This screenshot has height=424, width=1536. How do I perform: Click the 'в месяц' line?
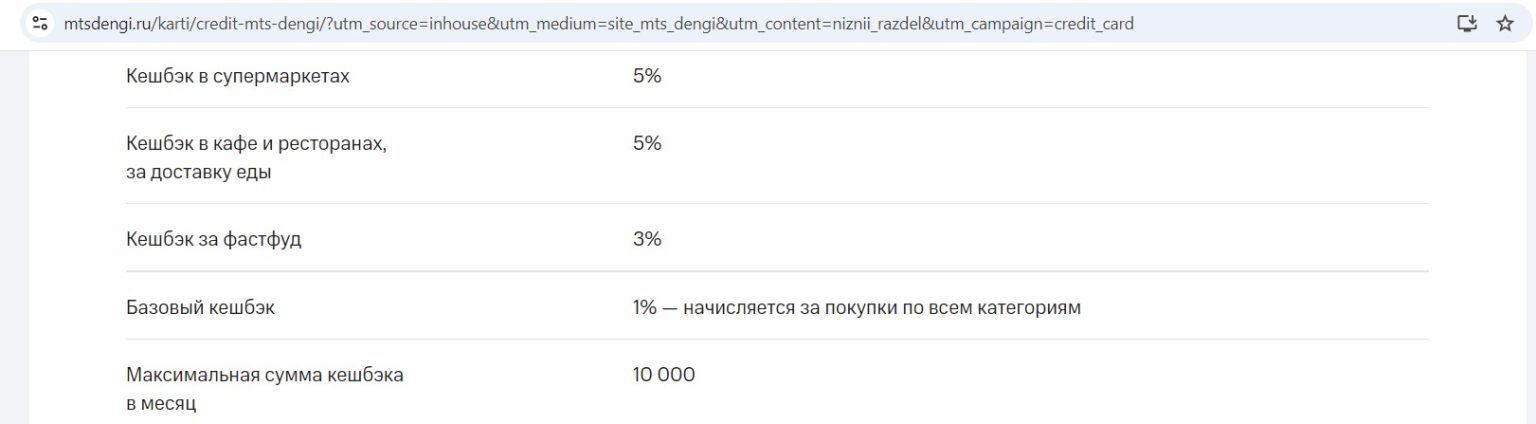click(161, 404)
